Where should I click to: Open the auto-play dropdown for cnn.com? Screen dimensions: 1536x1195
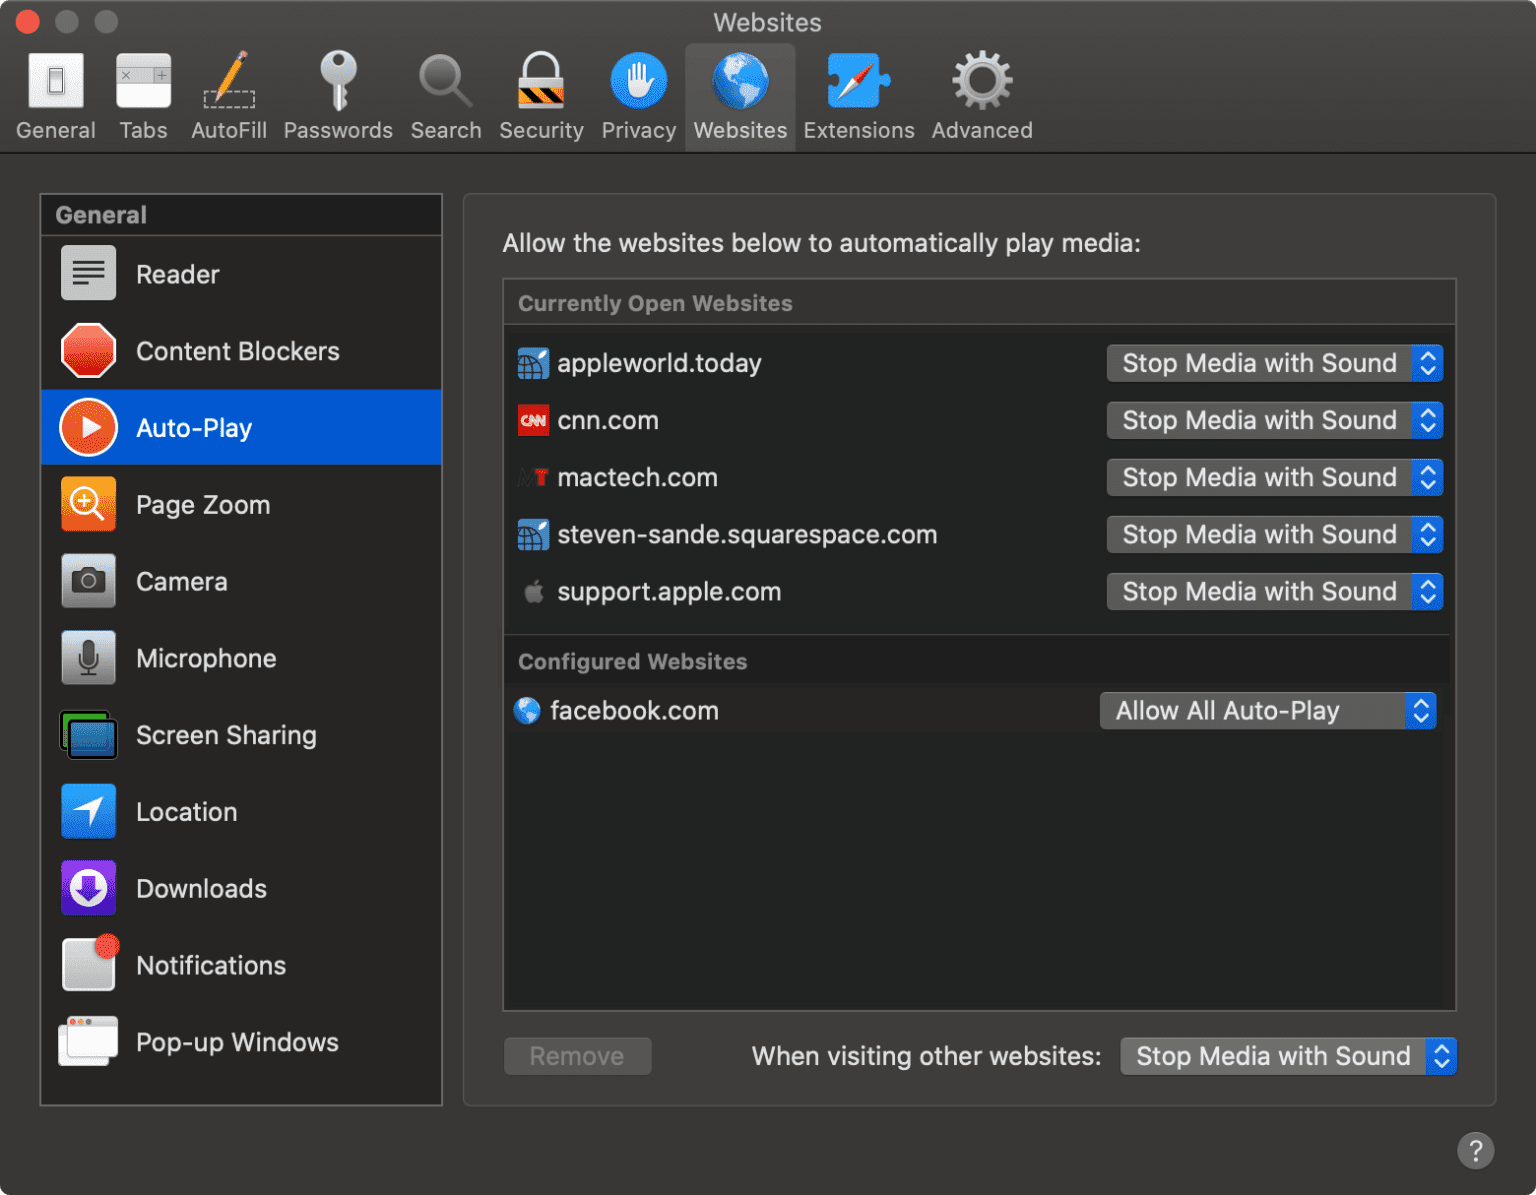tap(1273, 420)
